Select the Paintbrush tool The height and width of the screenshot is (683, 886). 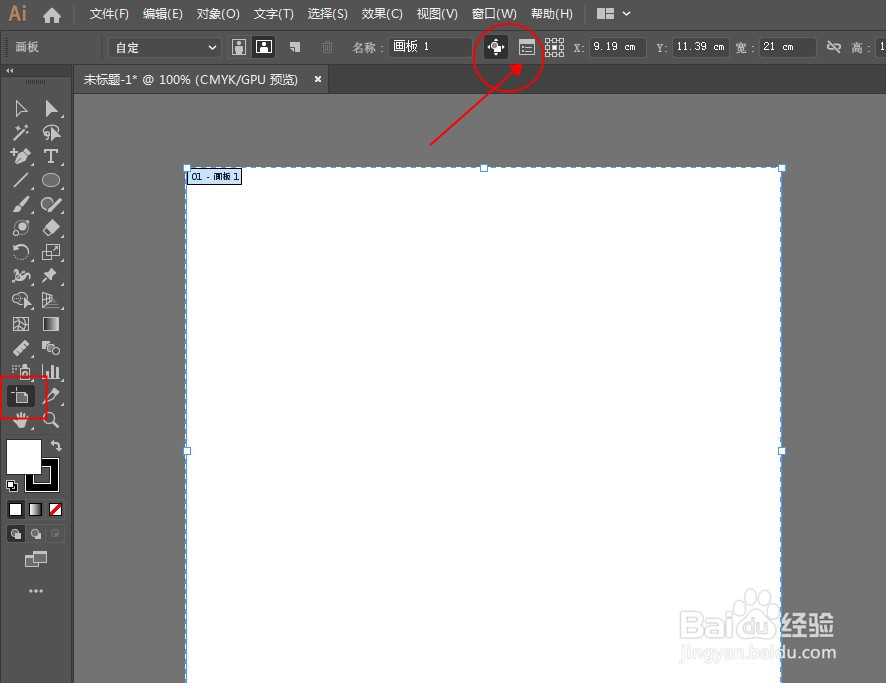coord(21,204)
